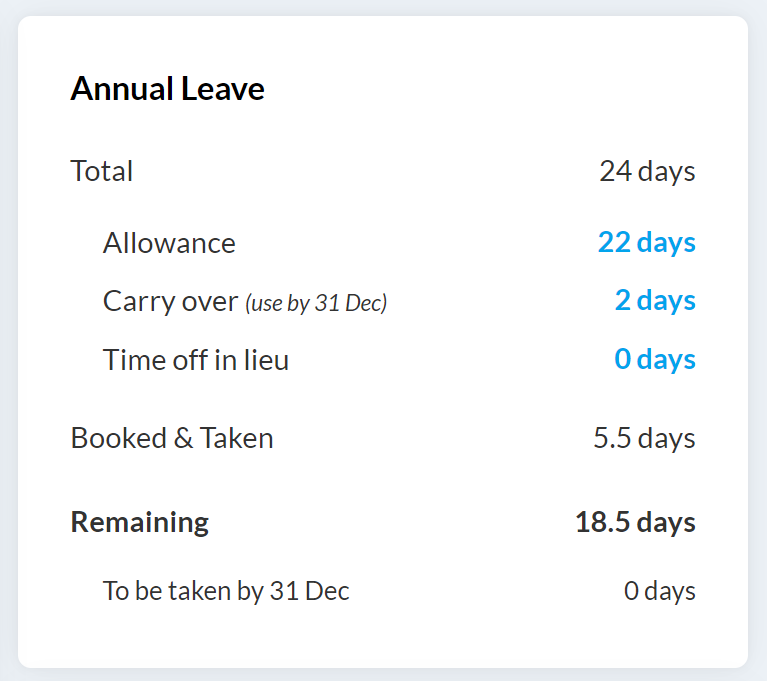
Task: Click the word Taken in Booked & Taken
Action: [x=237, y=438]
